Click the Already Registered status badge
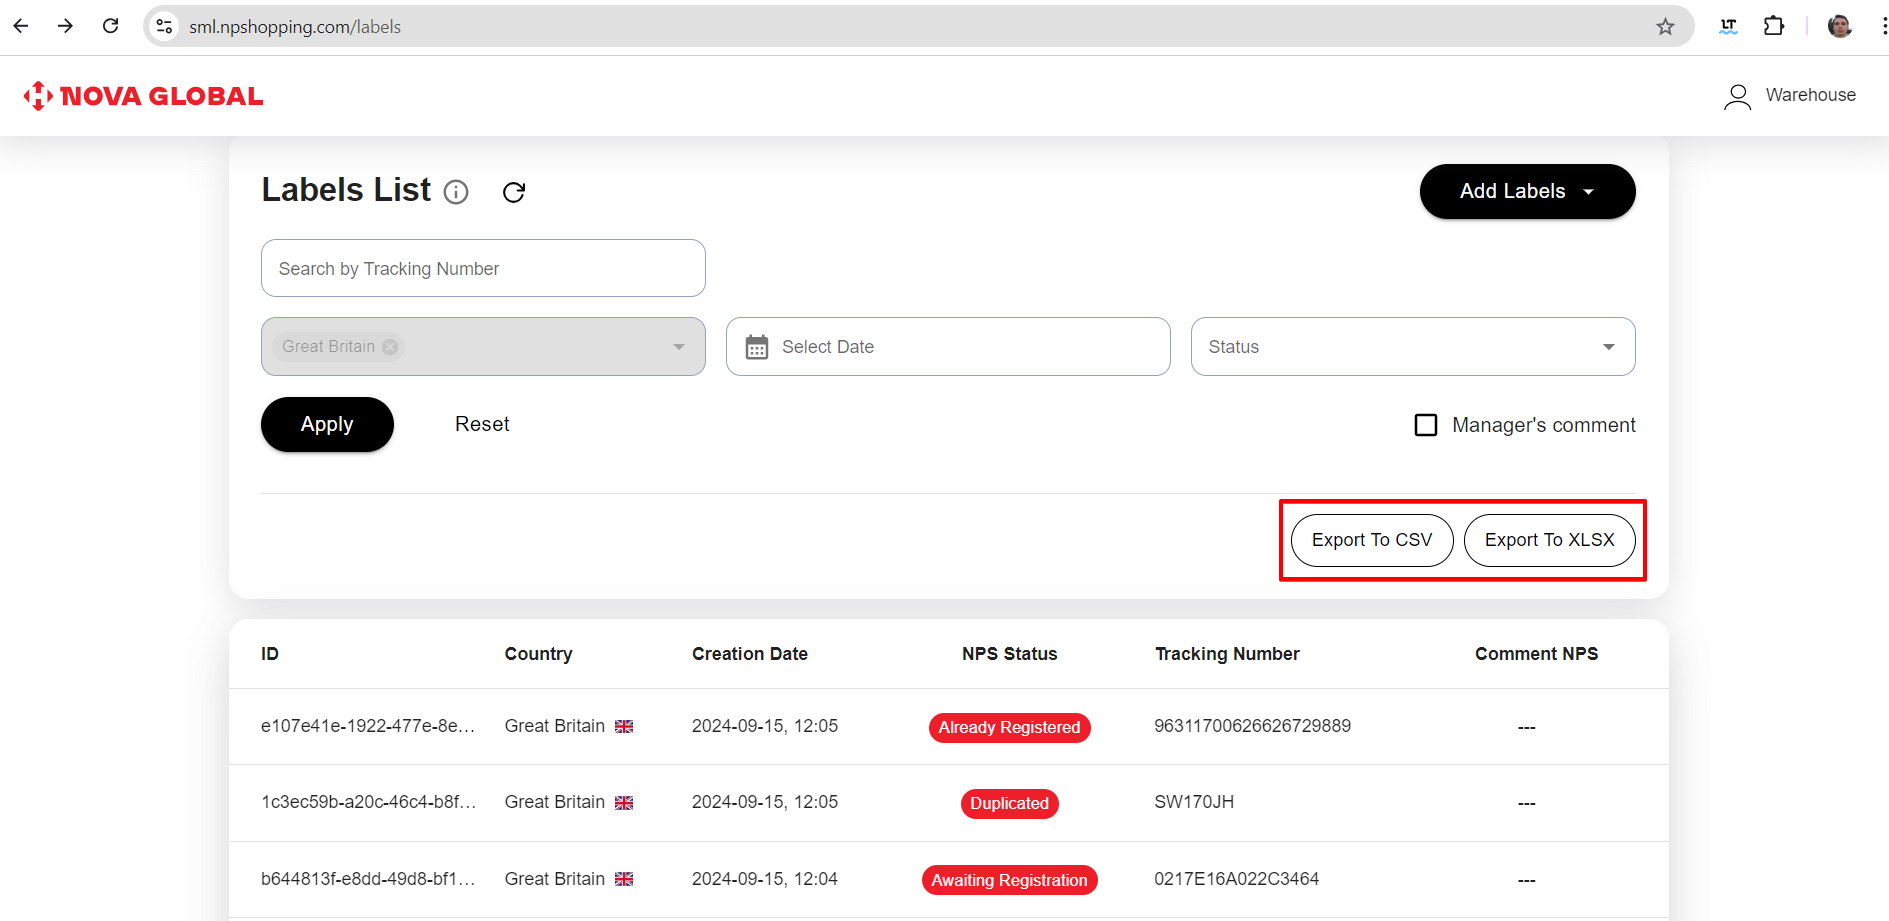The width and height of the screenshot is (1889, 921). (1009, 727)
